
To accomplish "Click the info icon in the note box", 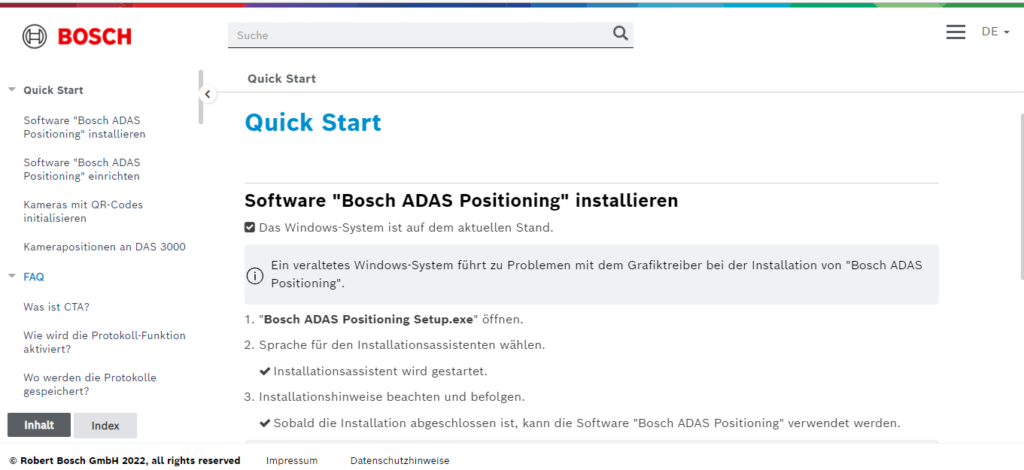I will pyautogui.click(x=254, y=275).
